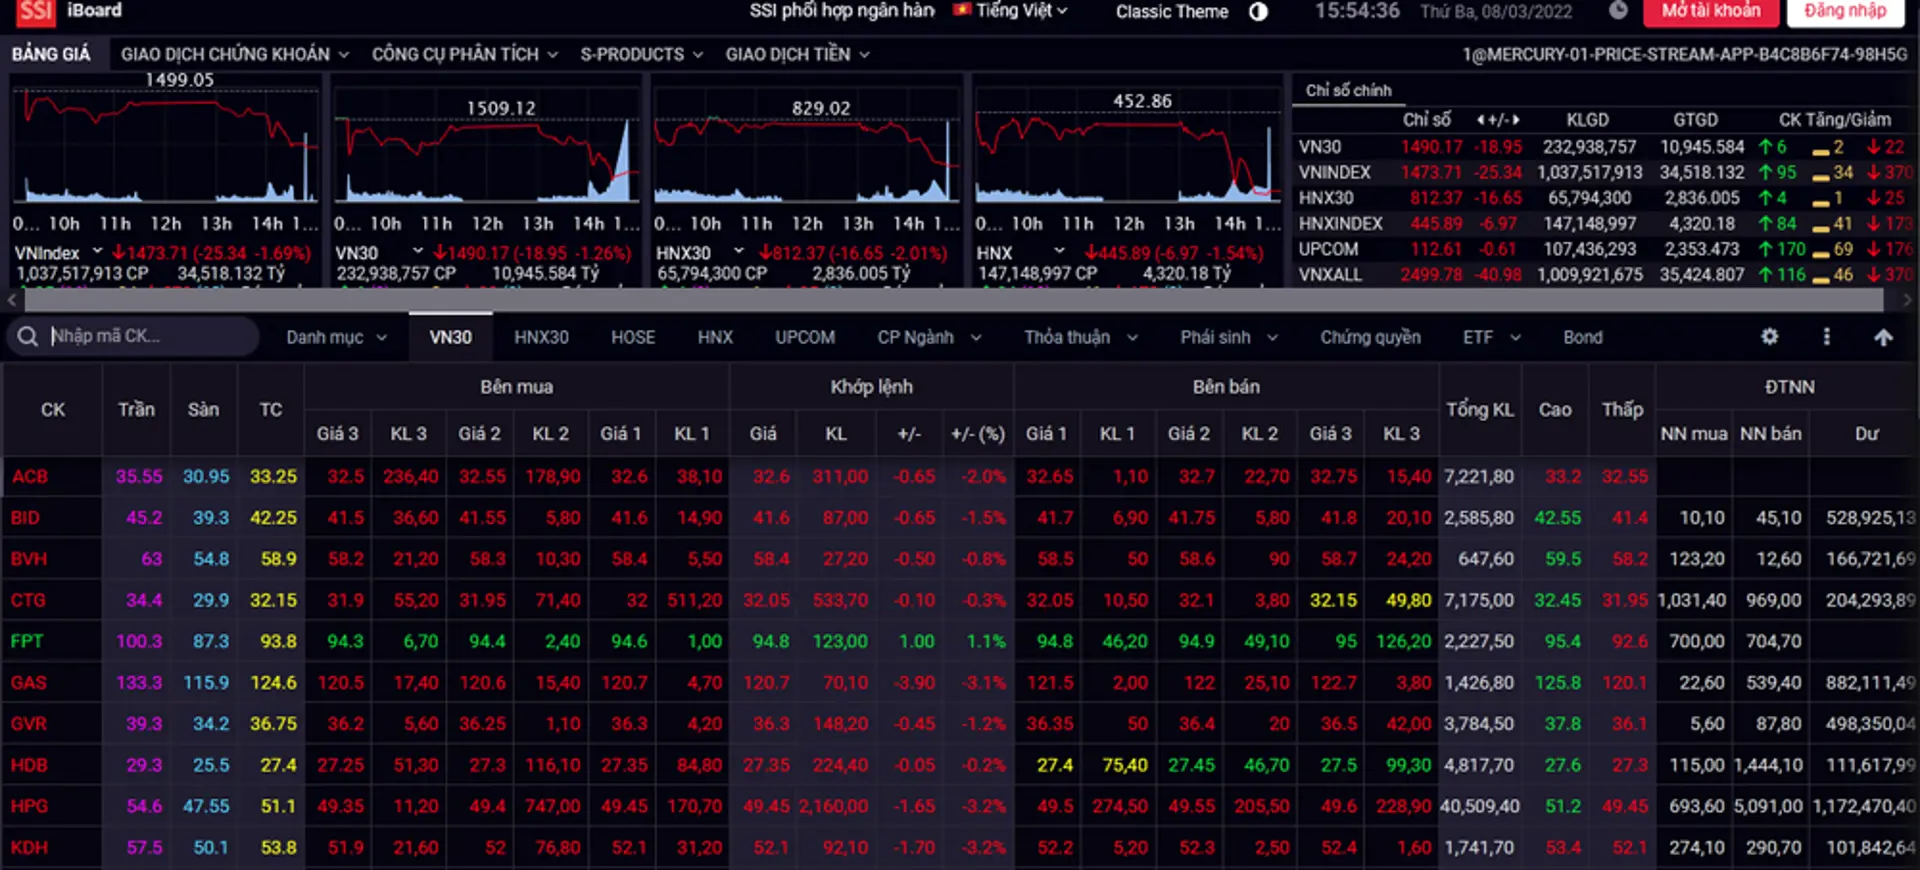Click VNXALL row in index table

(x=1604, y=275)
